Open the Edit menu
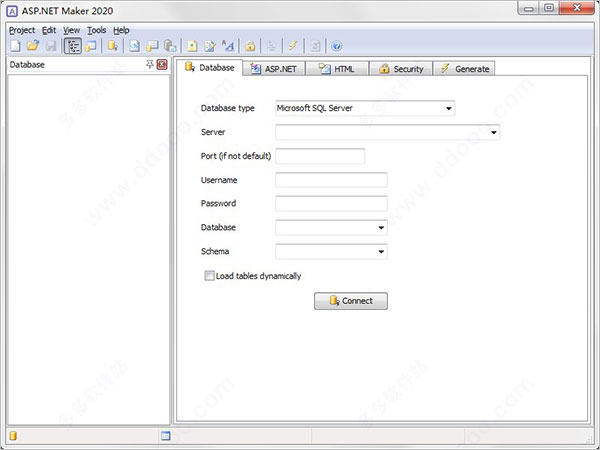 click(49, 30)
